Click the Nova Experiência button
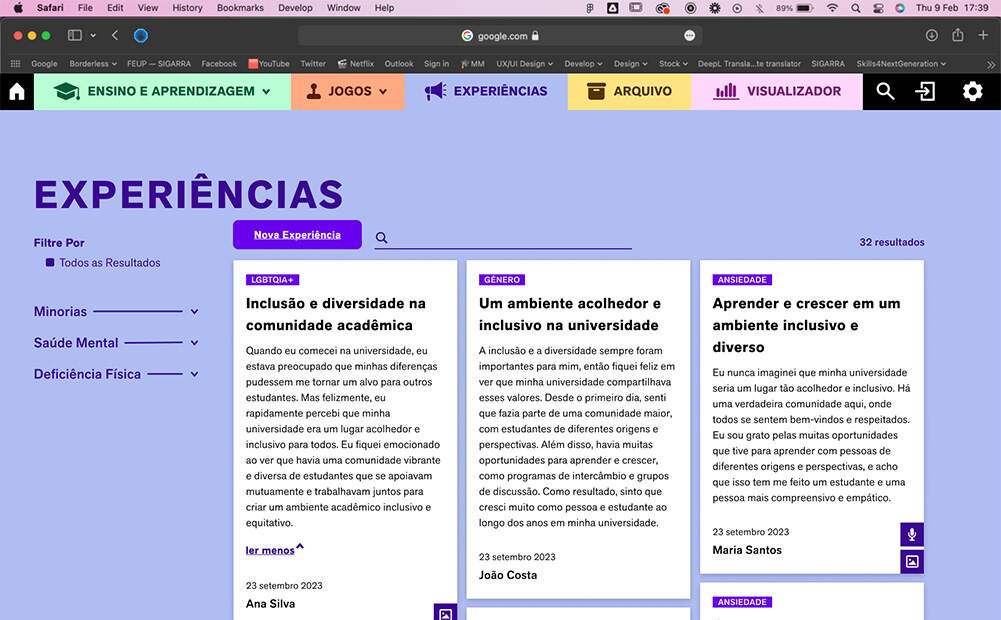This screenshot has height=620, width=1001. click(x=297, y=235)
